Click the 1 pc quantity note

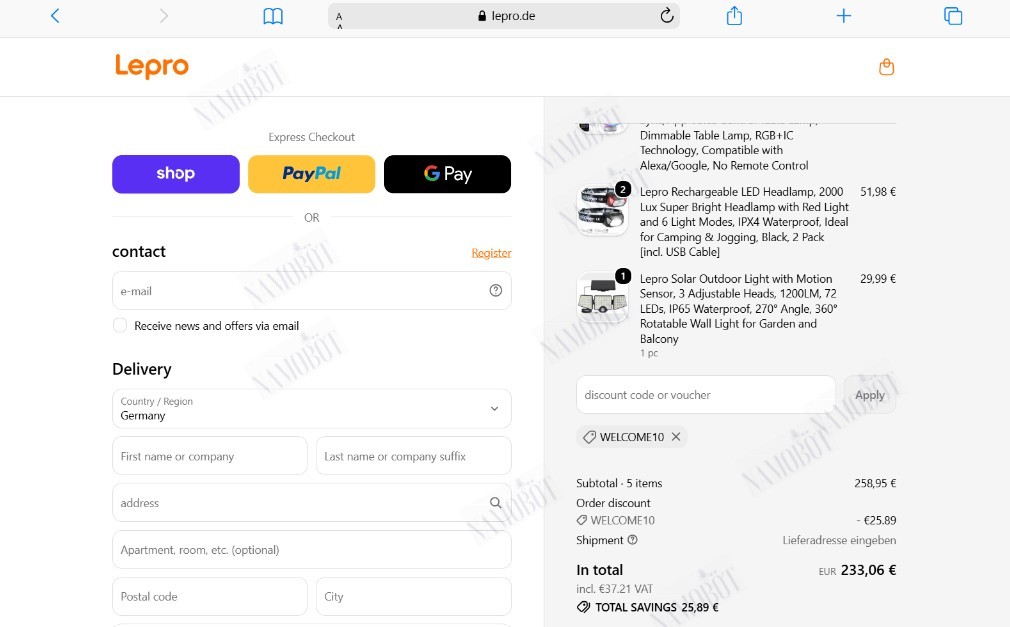(x=649, y=353)
